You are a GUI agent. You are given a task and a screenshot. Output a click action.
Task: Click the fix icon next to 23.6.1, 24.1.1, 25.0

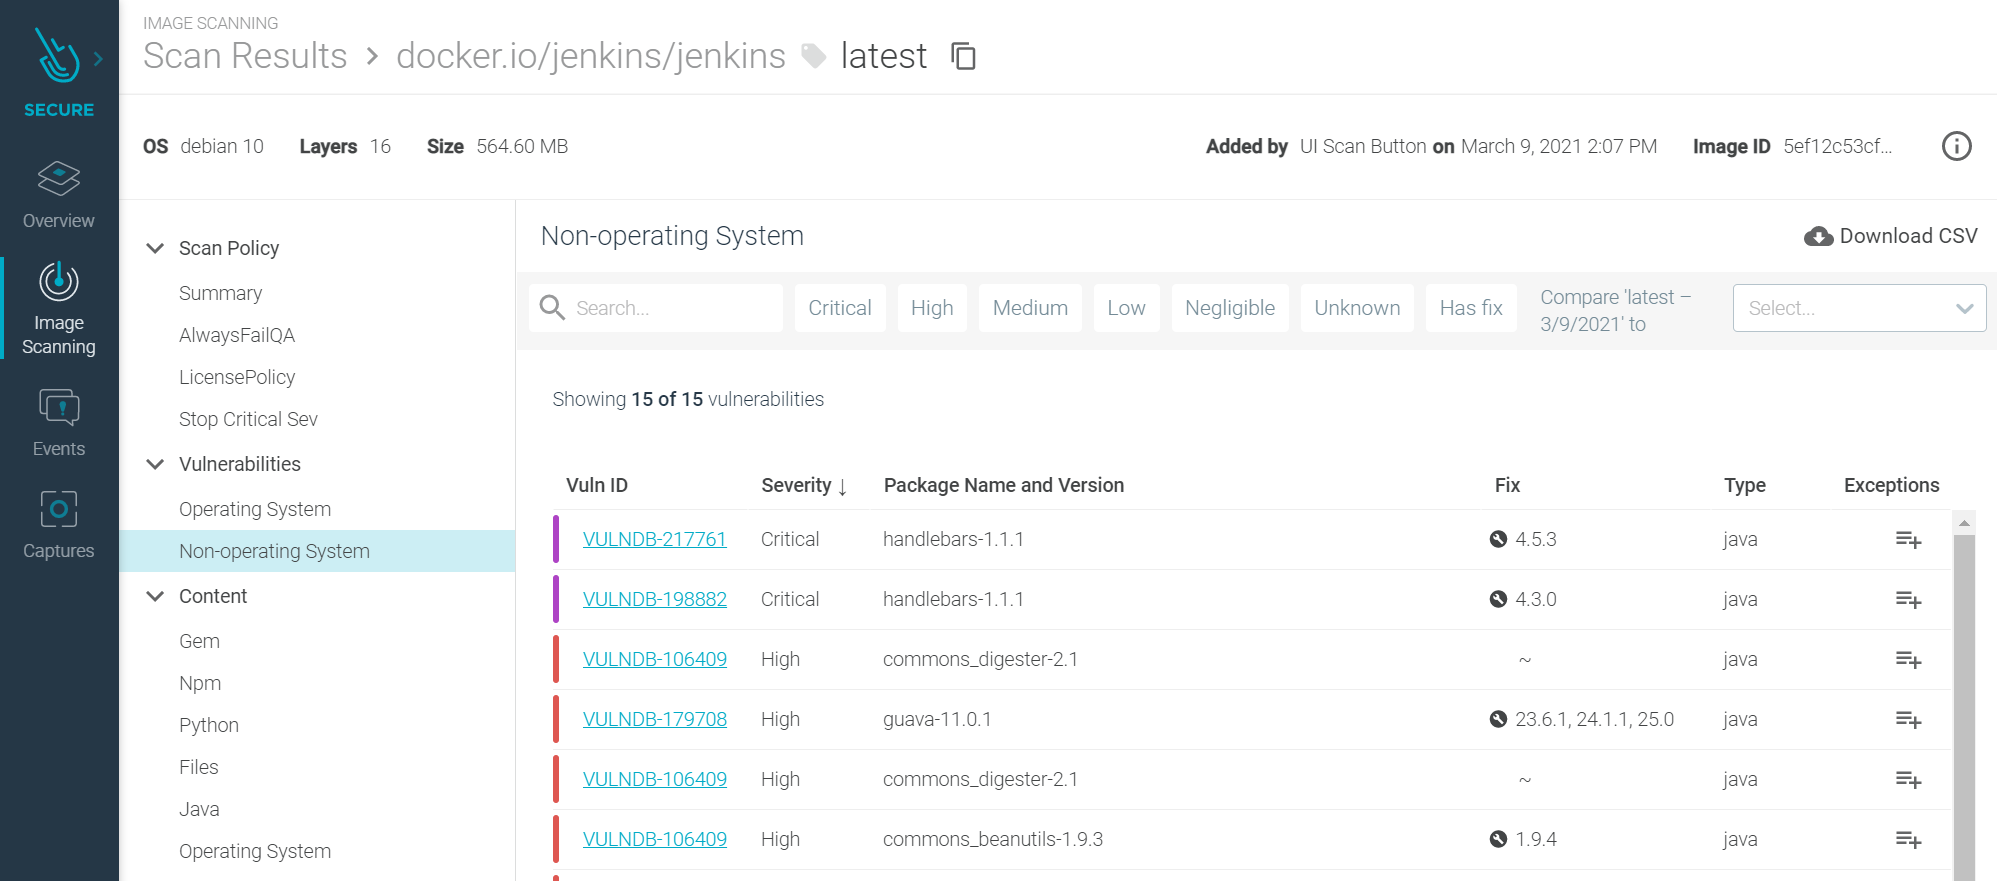tap(1498, 719)
